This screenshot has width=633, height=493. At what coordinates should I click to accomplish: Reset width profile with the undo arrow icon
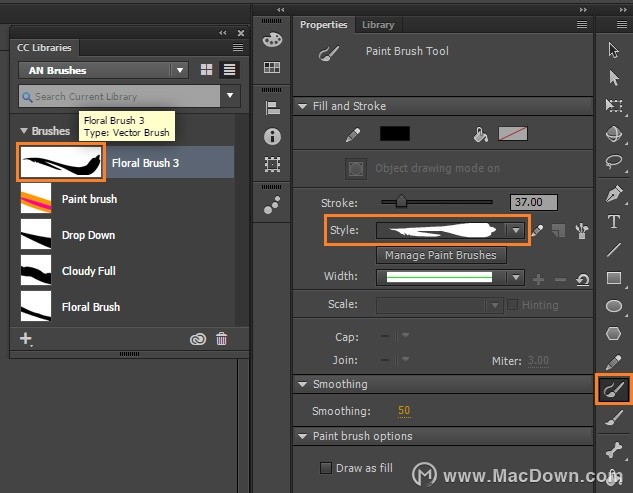(x=583, y=279)
